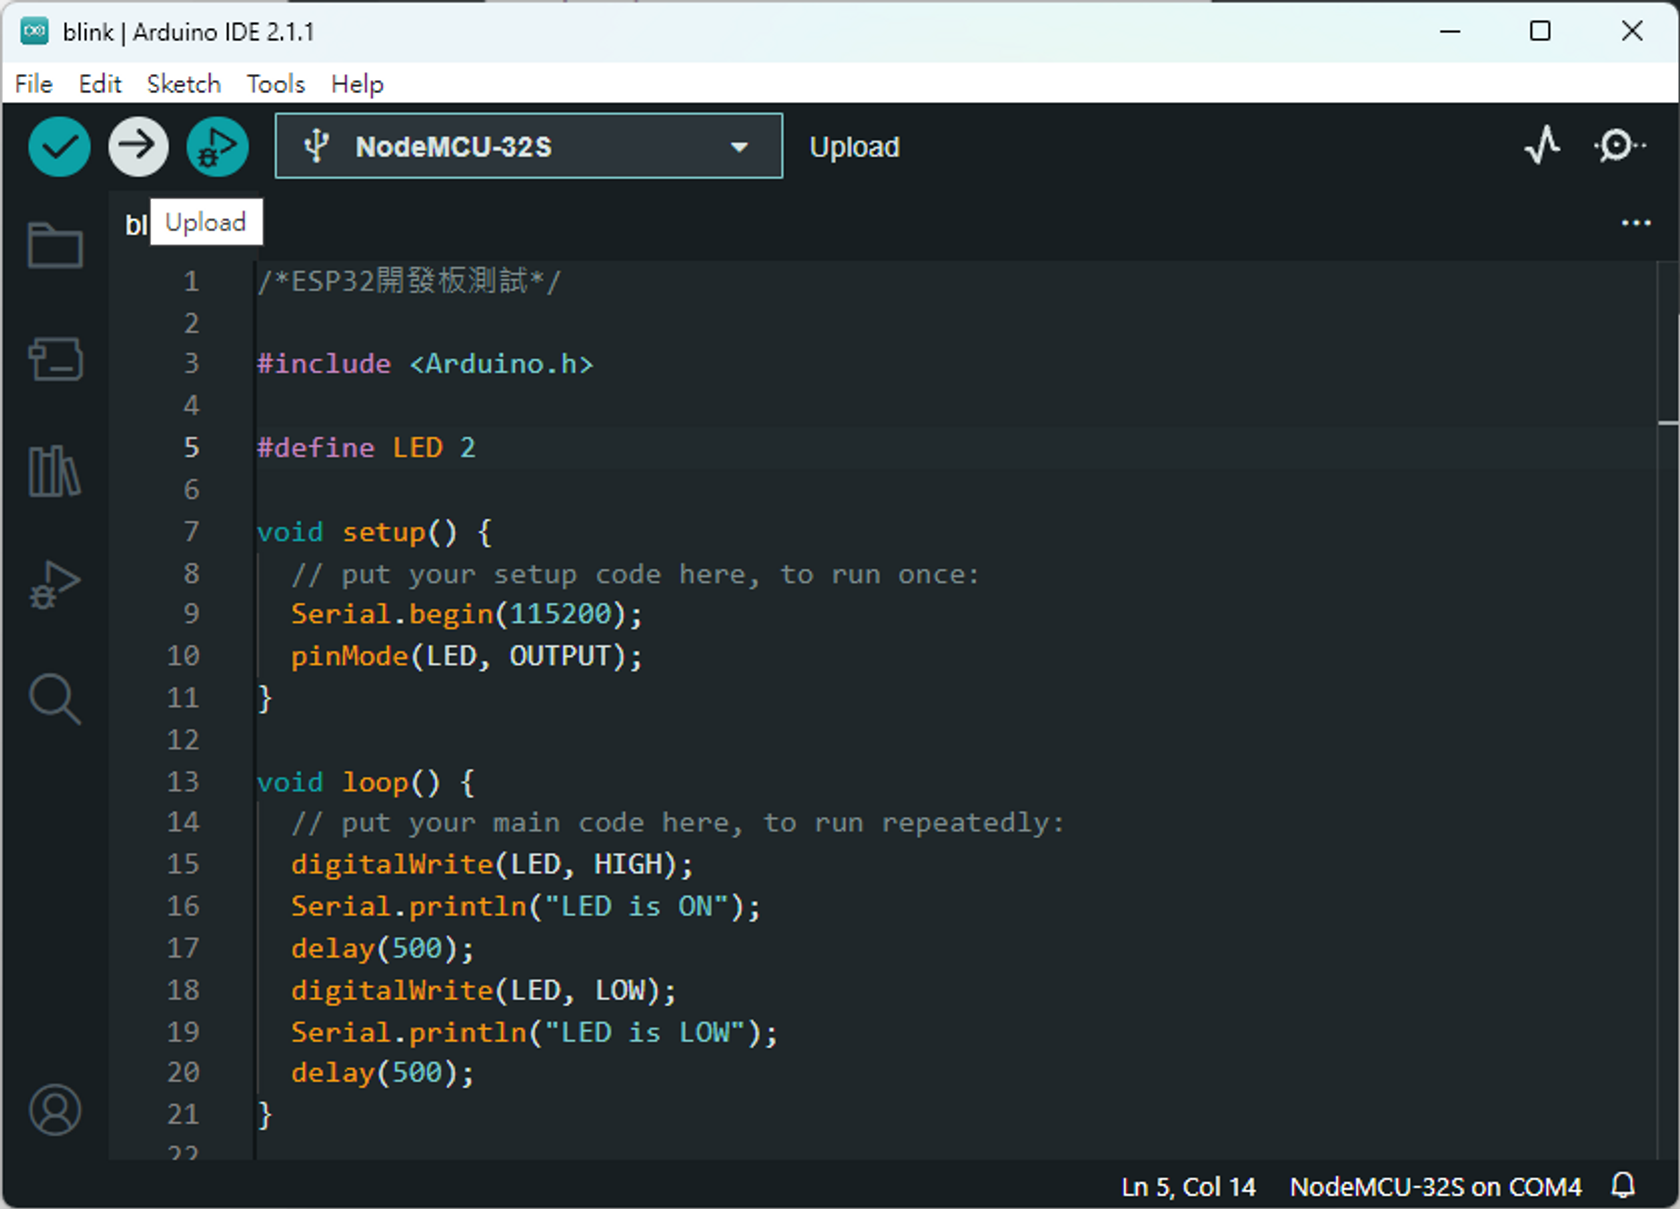Click the void loop() line
The height and width of the screenshot is (1209, 1680).
366,781
